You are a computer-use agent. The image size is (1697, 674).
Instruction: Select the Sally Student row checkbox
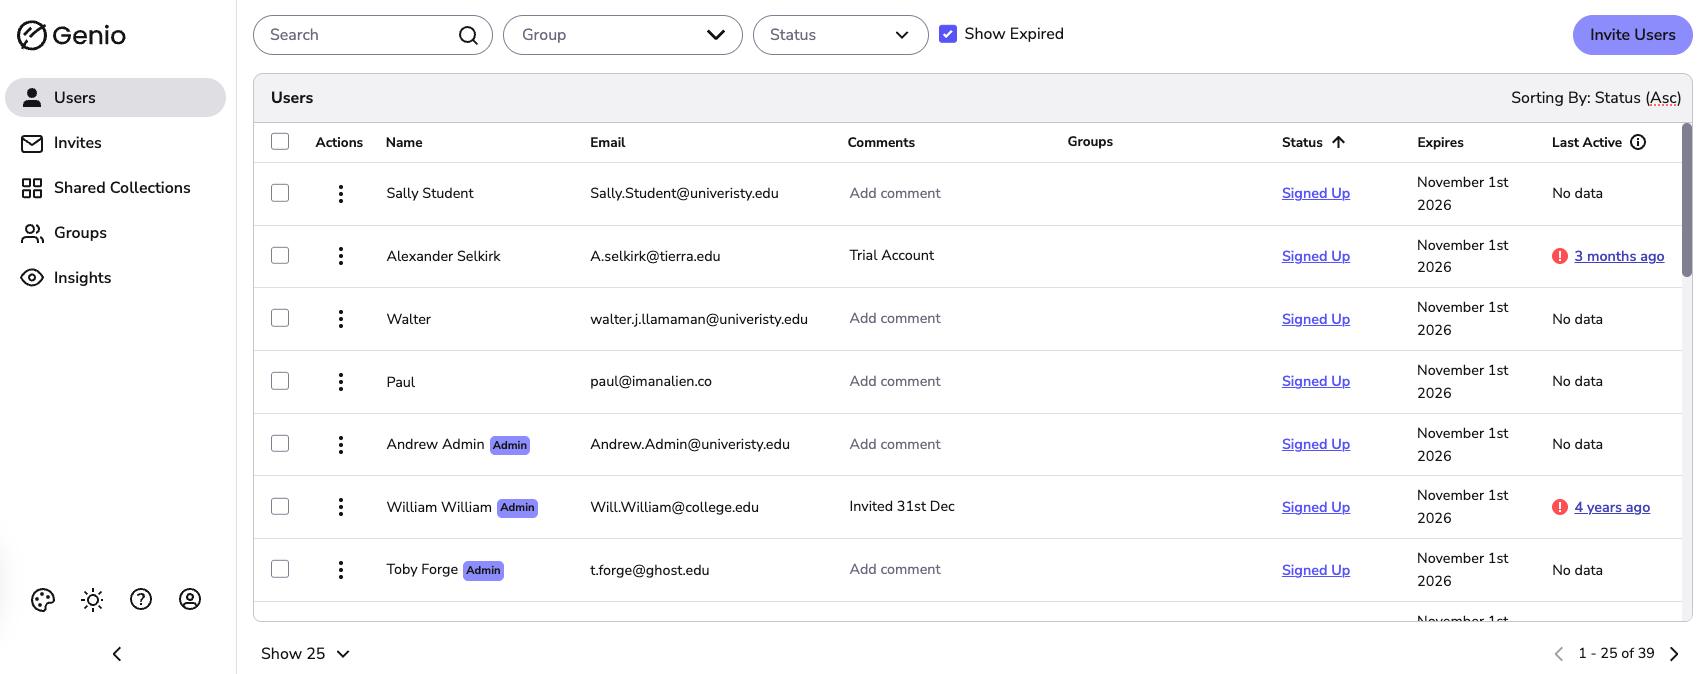(280, 193)
